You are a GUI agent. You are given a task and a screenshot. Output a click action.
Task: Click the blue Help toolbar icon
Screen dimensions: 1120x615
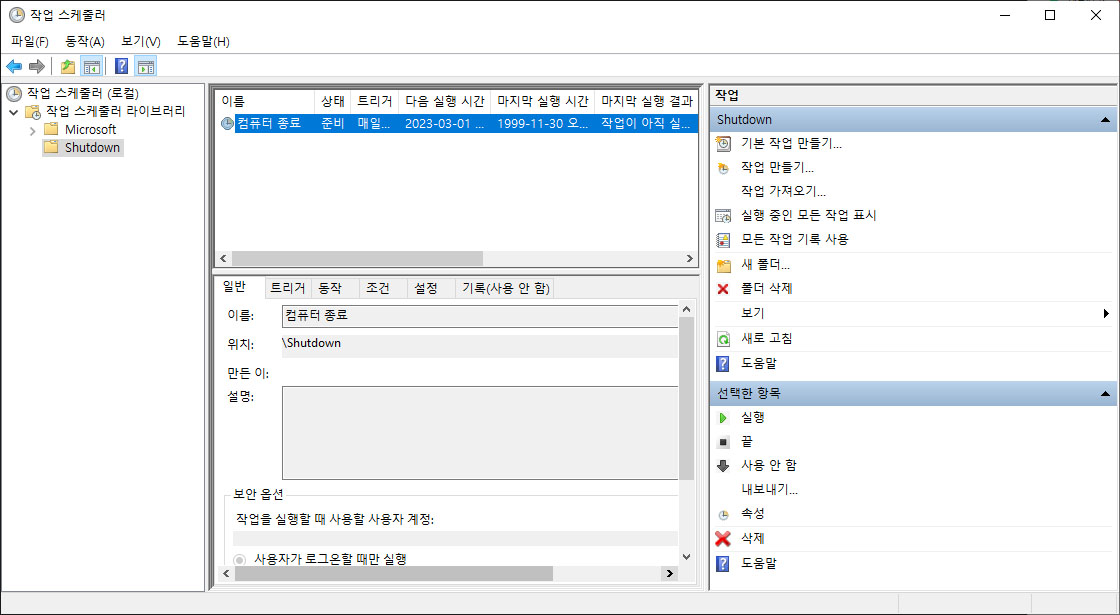pyautogui.click(x=121, y=66)
